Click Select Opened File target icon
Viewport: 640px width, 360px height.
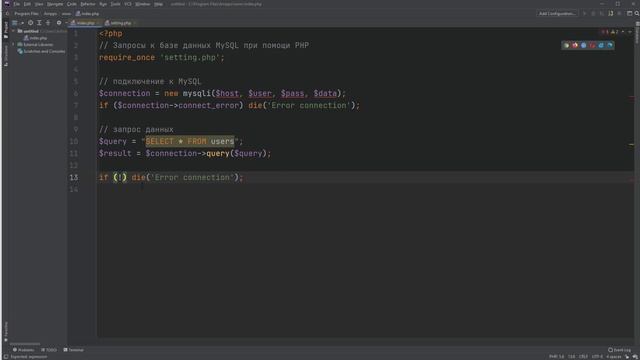pyautogui.click(x=30, y=23)
